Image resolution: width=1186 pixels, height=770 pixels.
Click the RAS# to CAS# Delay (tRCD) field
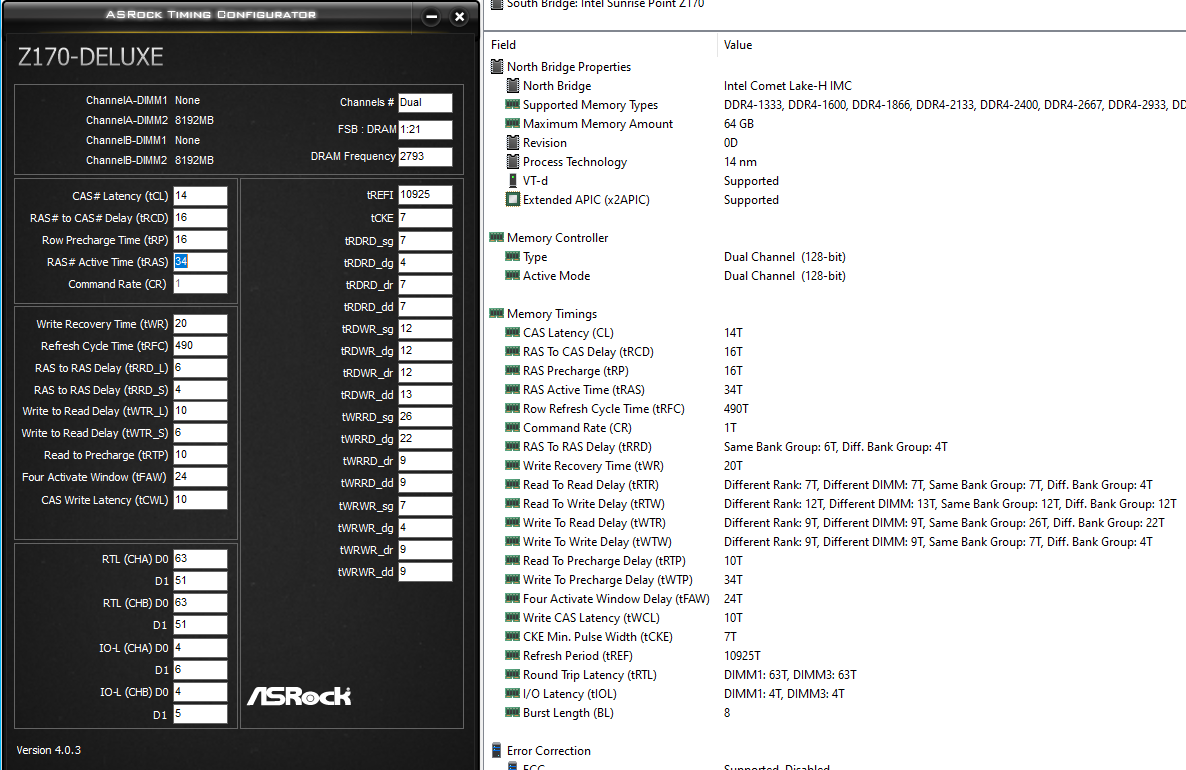(200, 217)
